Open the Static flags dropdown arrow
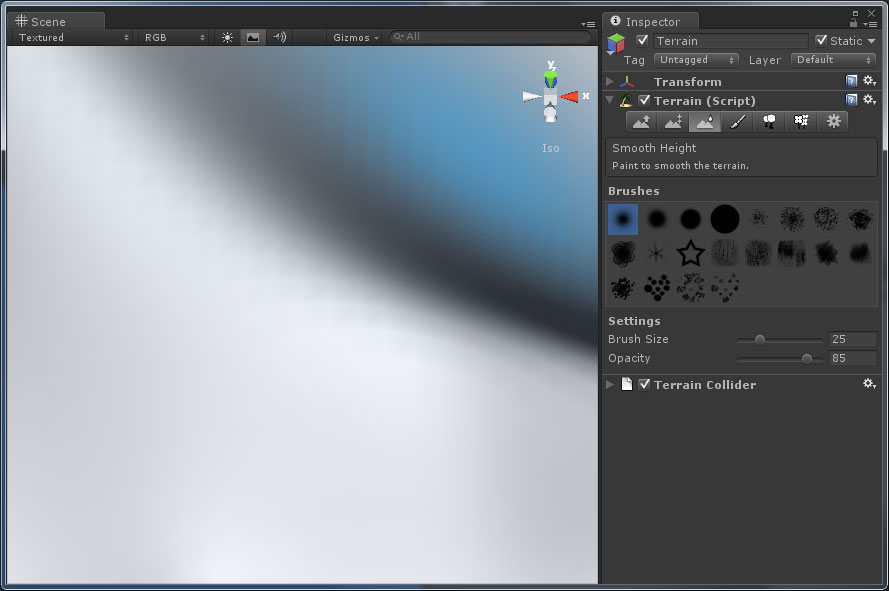 pos(871,41)
